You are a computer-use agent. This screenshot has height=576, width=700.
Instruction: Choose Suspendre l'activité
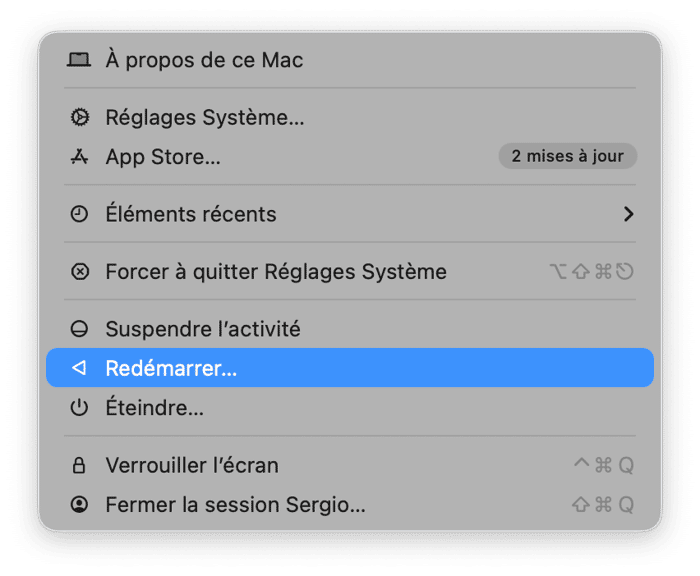pos(203,329)
